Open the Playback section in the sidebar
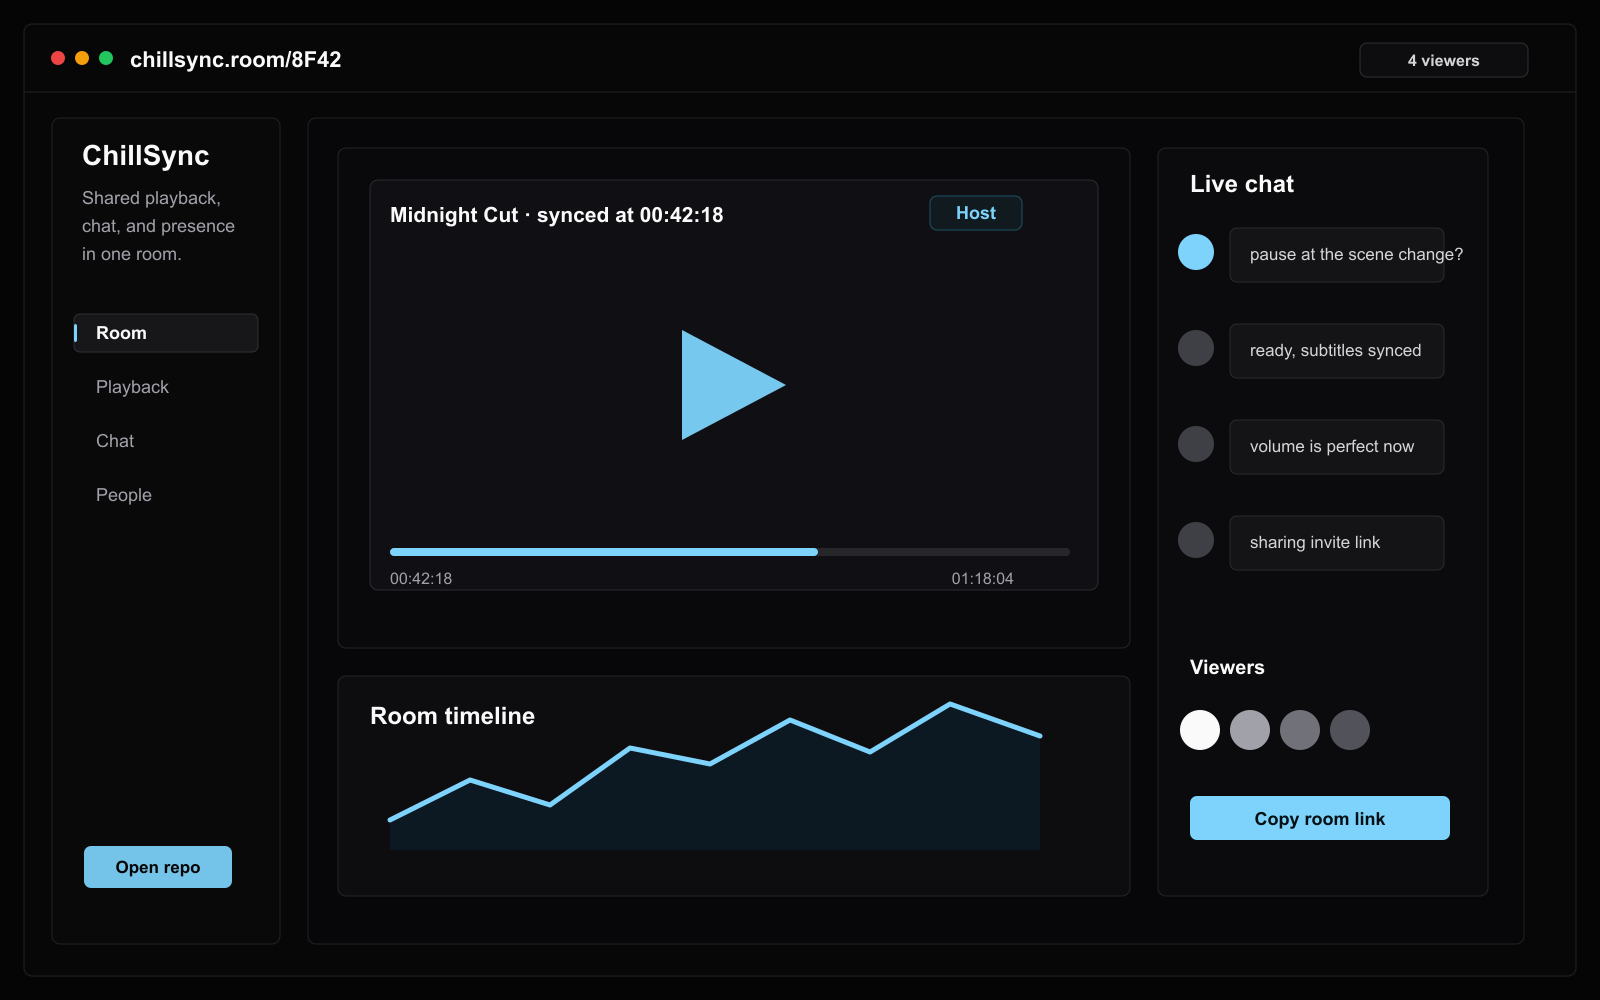 pos(132,387)
